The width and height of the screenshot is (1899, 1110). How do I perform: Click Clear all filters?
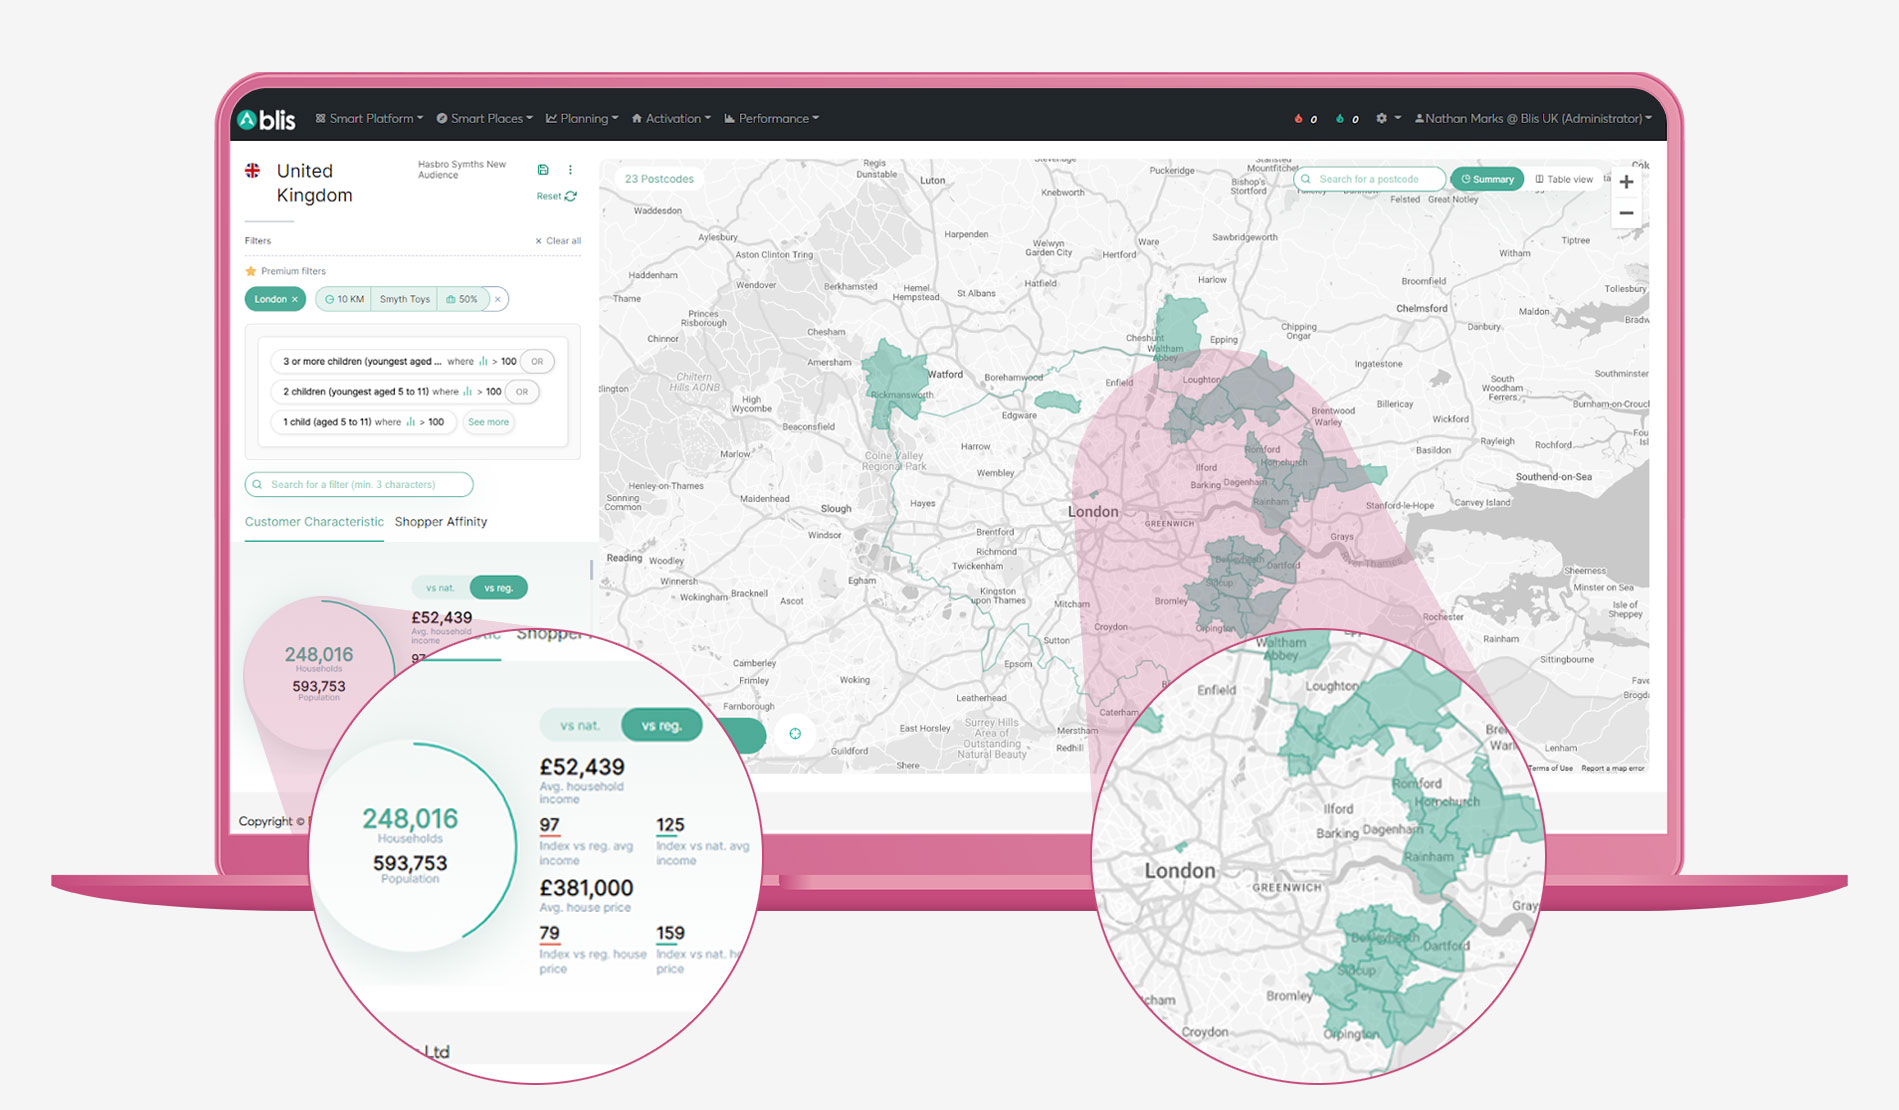pos(558,241)
